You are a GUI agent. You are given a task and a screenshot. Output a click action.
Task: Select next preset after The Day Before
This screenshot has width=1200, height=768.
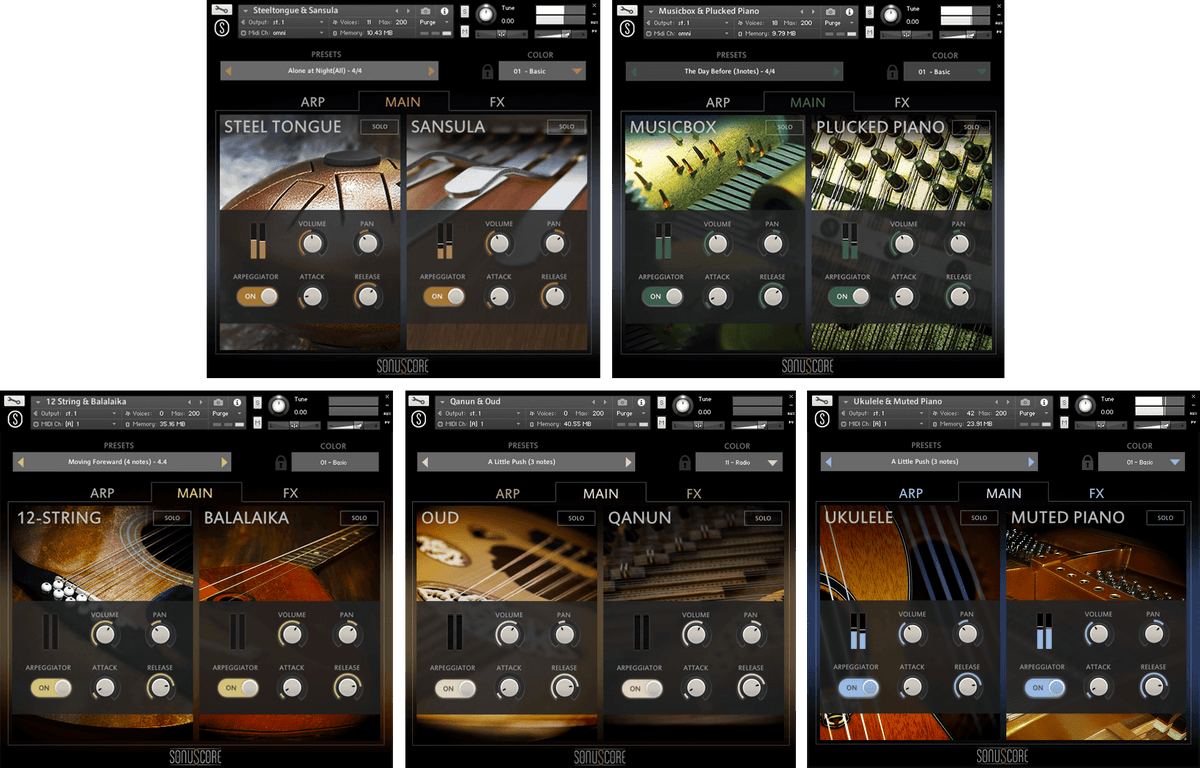click(837, 72)
